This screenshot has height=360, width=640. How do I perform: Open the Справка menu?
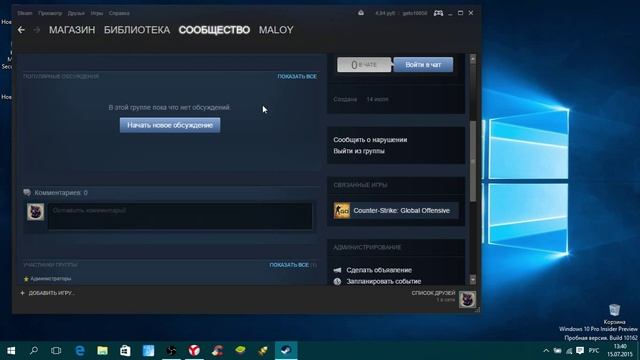119,13
